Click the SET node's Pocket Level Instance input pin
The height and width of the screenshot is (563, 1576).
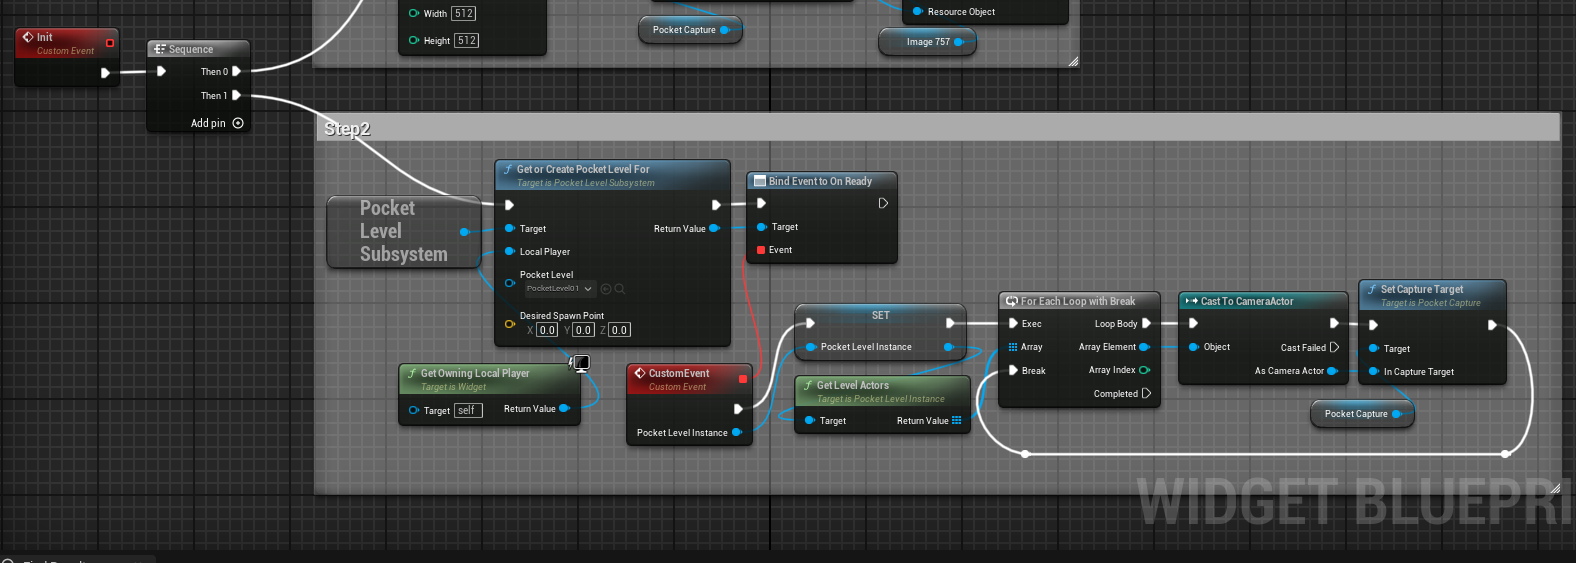click(811, 347)
